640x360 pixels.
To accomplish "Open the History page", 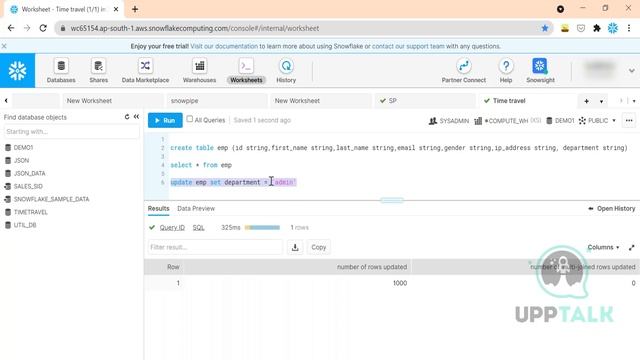I will pyautogui.click(x=286, y=71).
